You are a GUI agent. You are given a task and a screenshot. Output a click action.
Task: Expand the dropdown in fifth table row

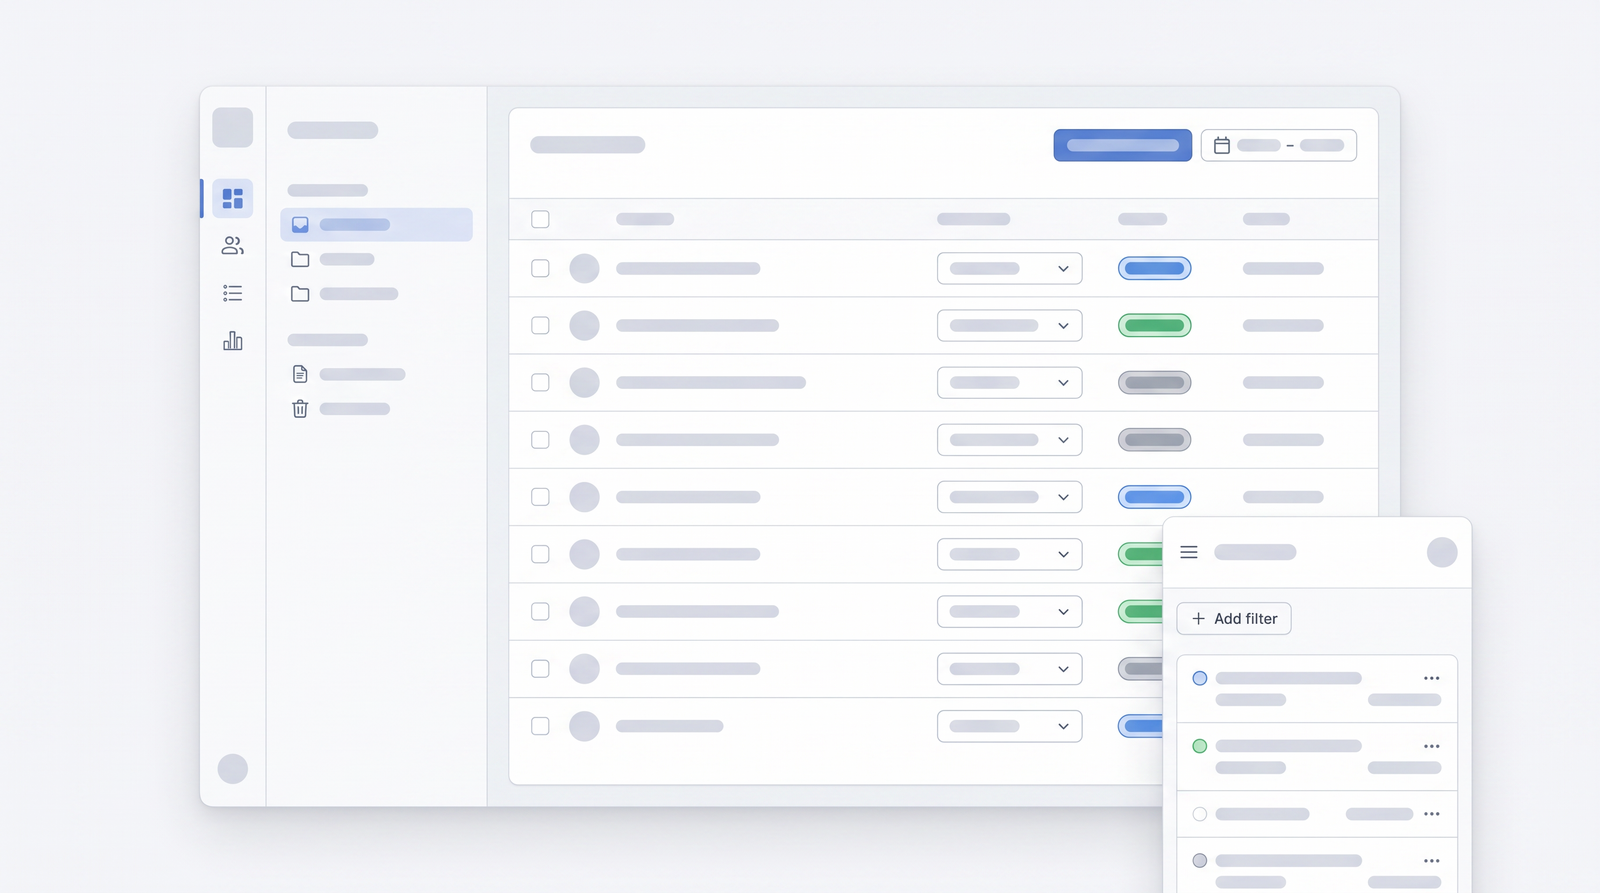[1009, 497]
